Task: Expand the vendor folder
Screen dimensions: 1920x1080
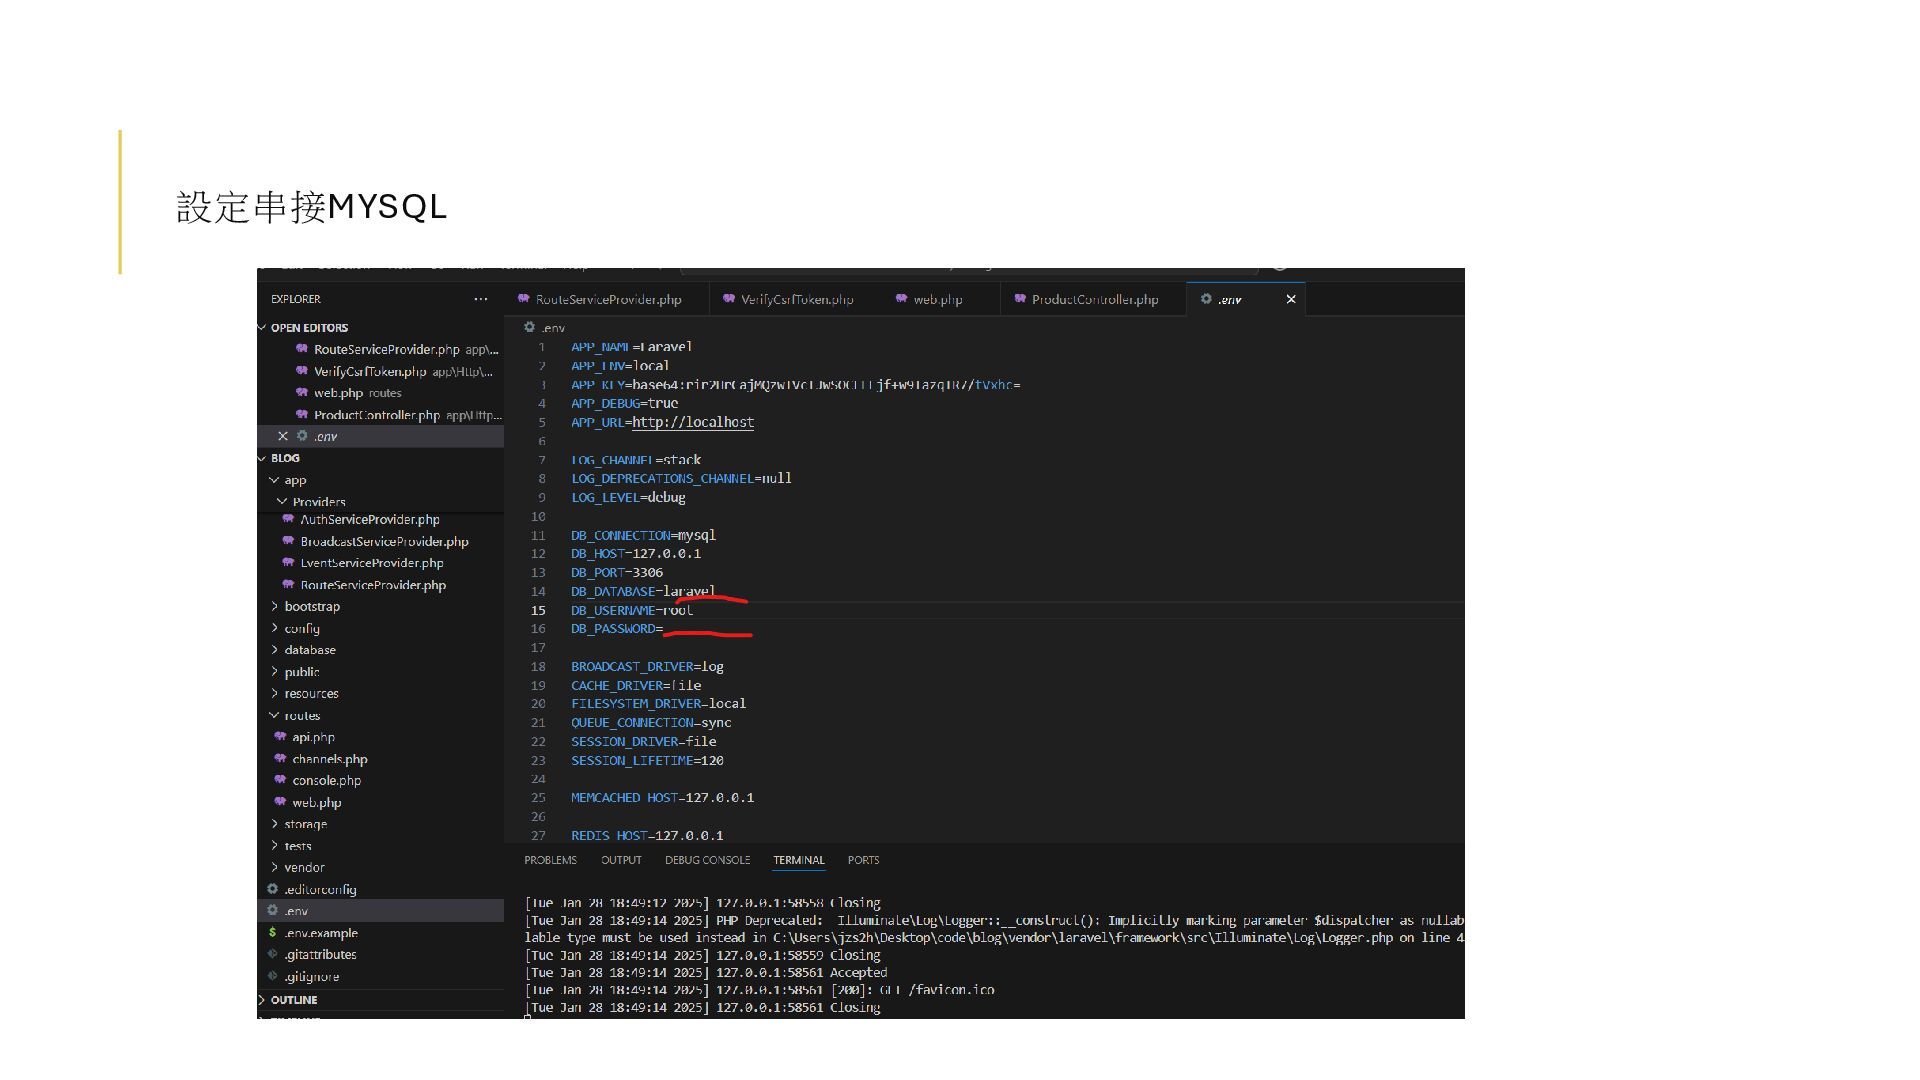Action: click(x=274, y=867)
